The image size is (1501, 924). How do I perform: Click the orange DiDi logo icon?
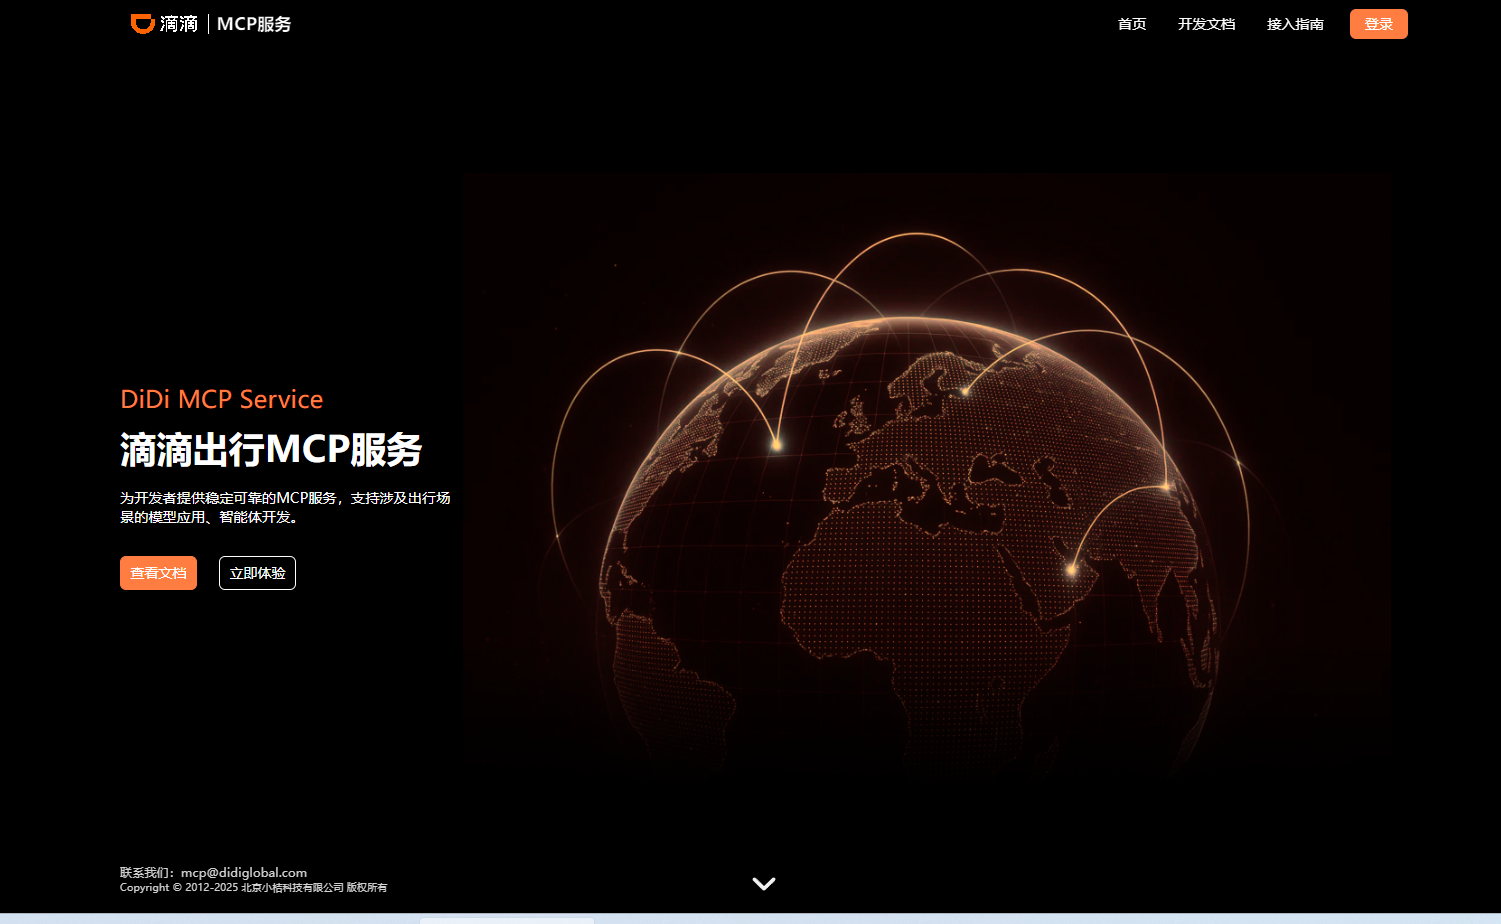(x=143, y=24)
